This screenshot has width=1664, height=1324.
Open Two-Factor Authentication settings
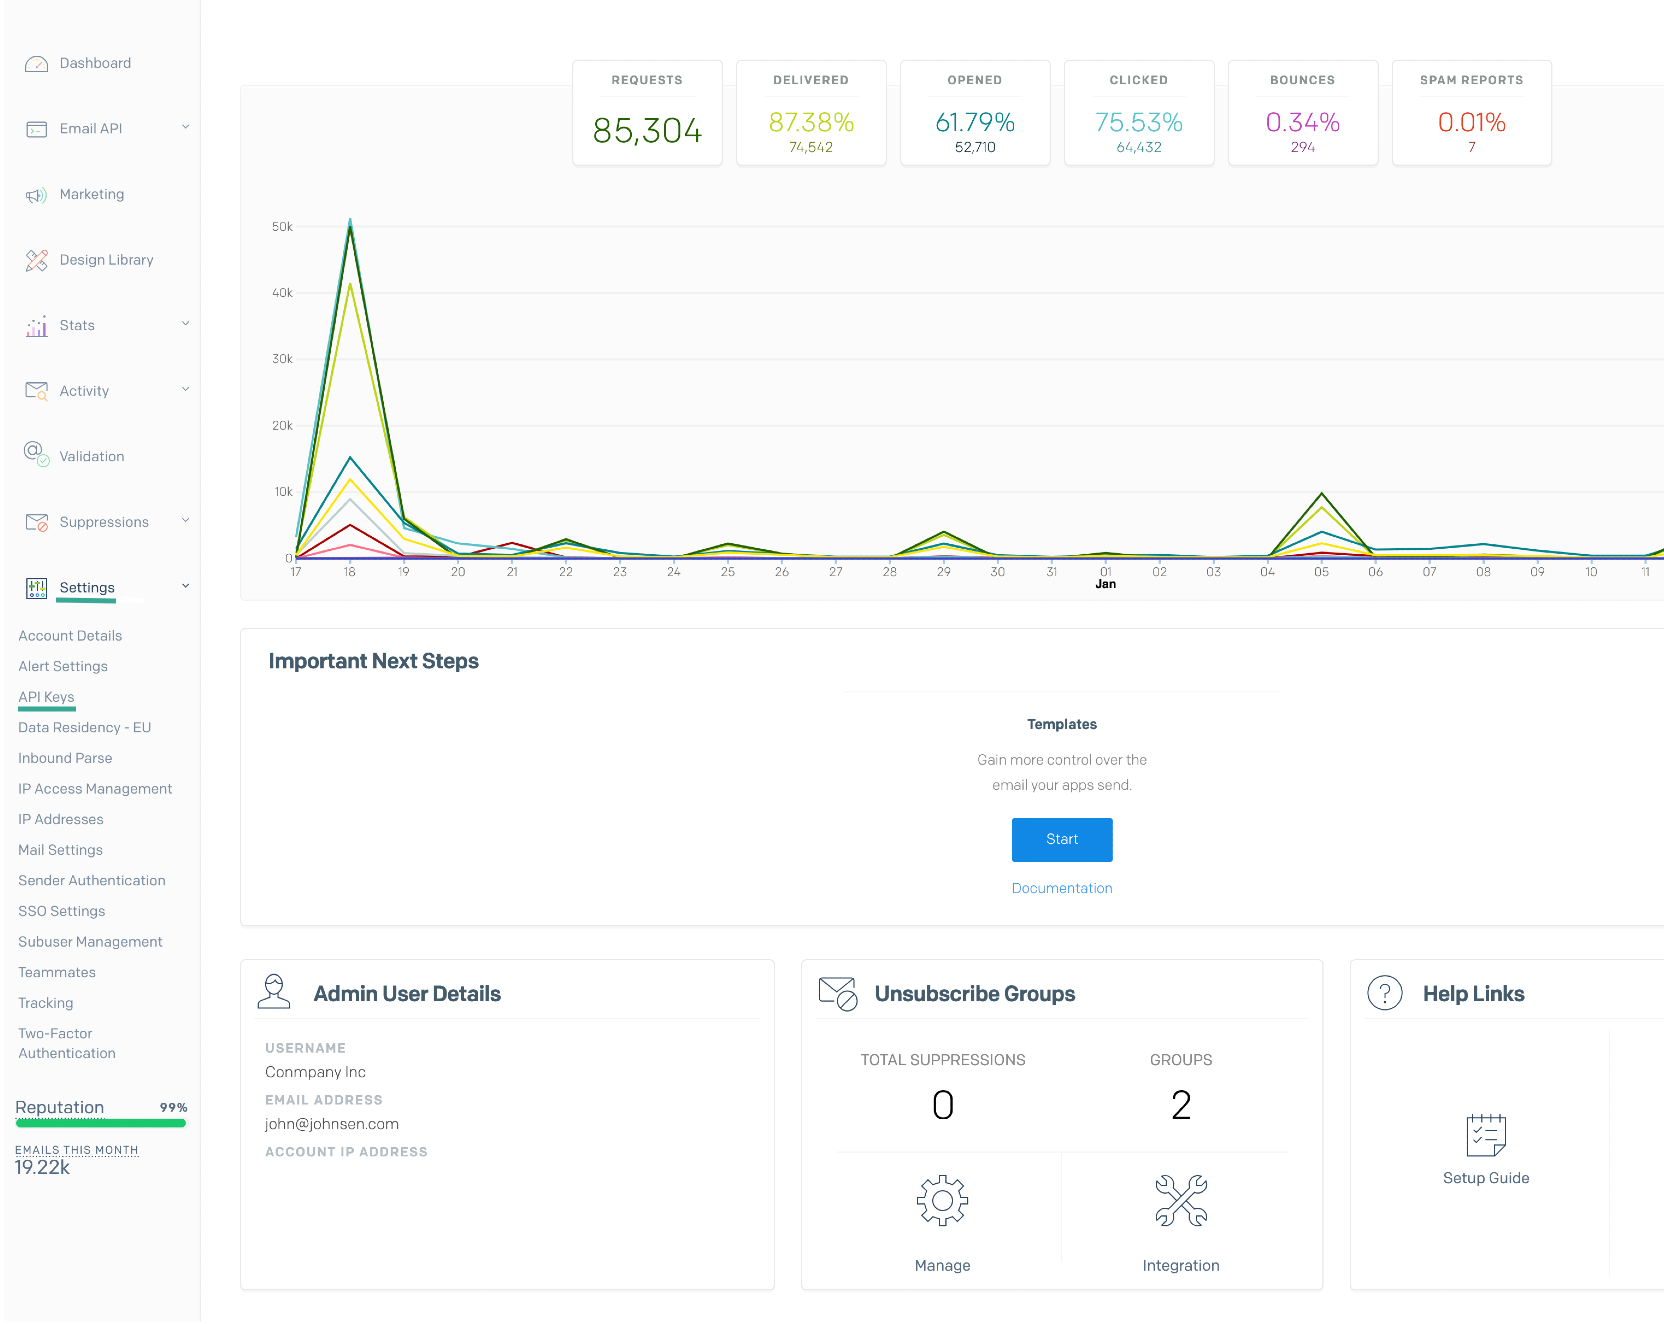(67, 1043)
